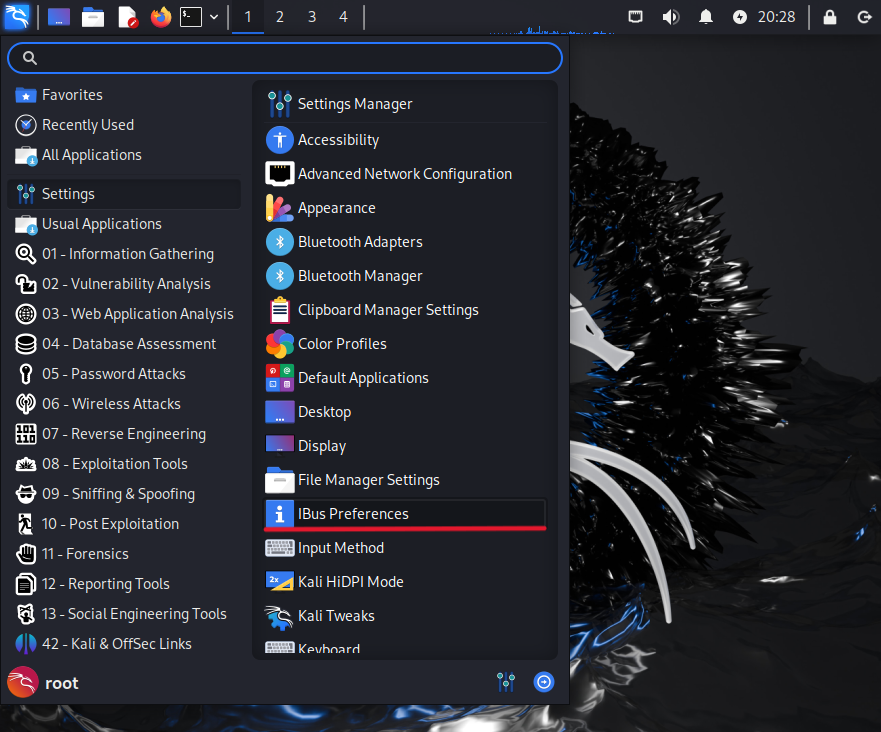Switch to workspace 3
Image resolution: width=881 pixels, height=732 pixels.
pyautogui.click(x=312, y=17)
